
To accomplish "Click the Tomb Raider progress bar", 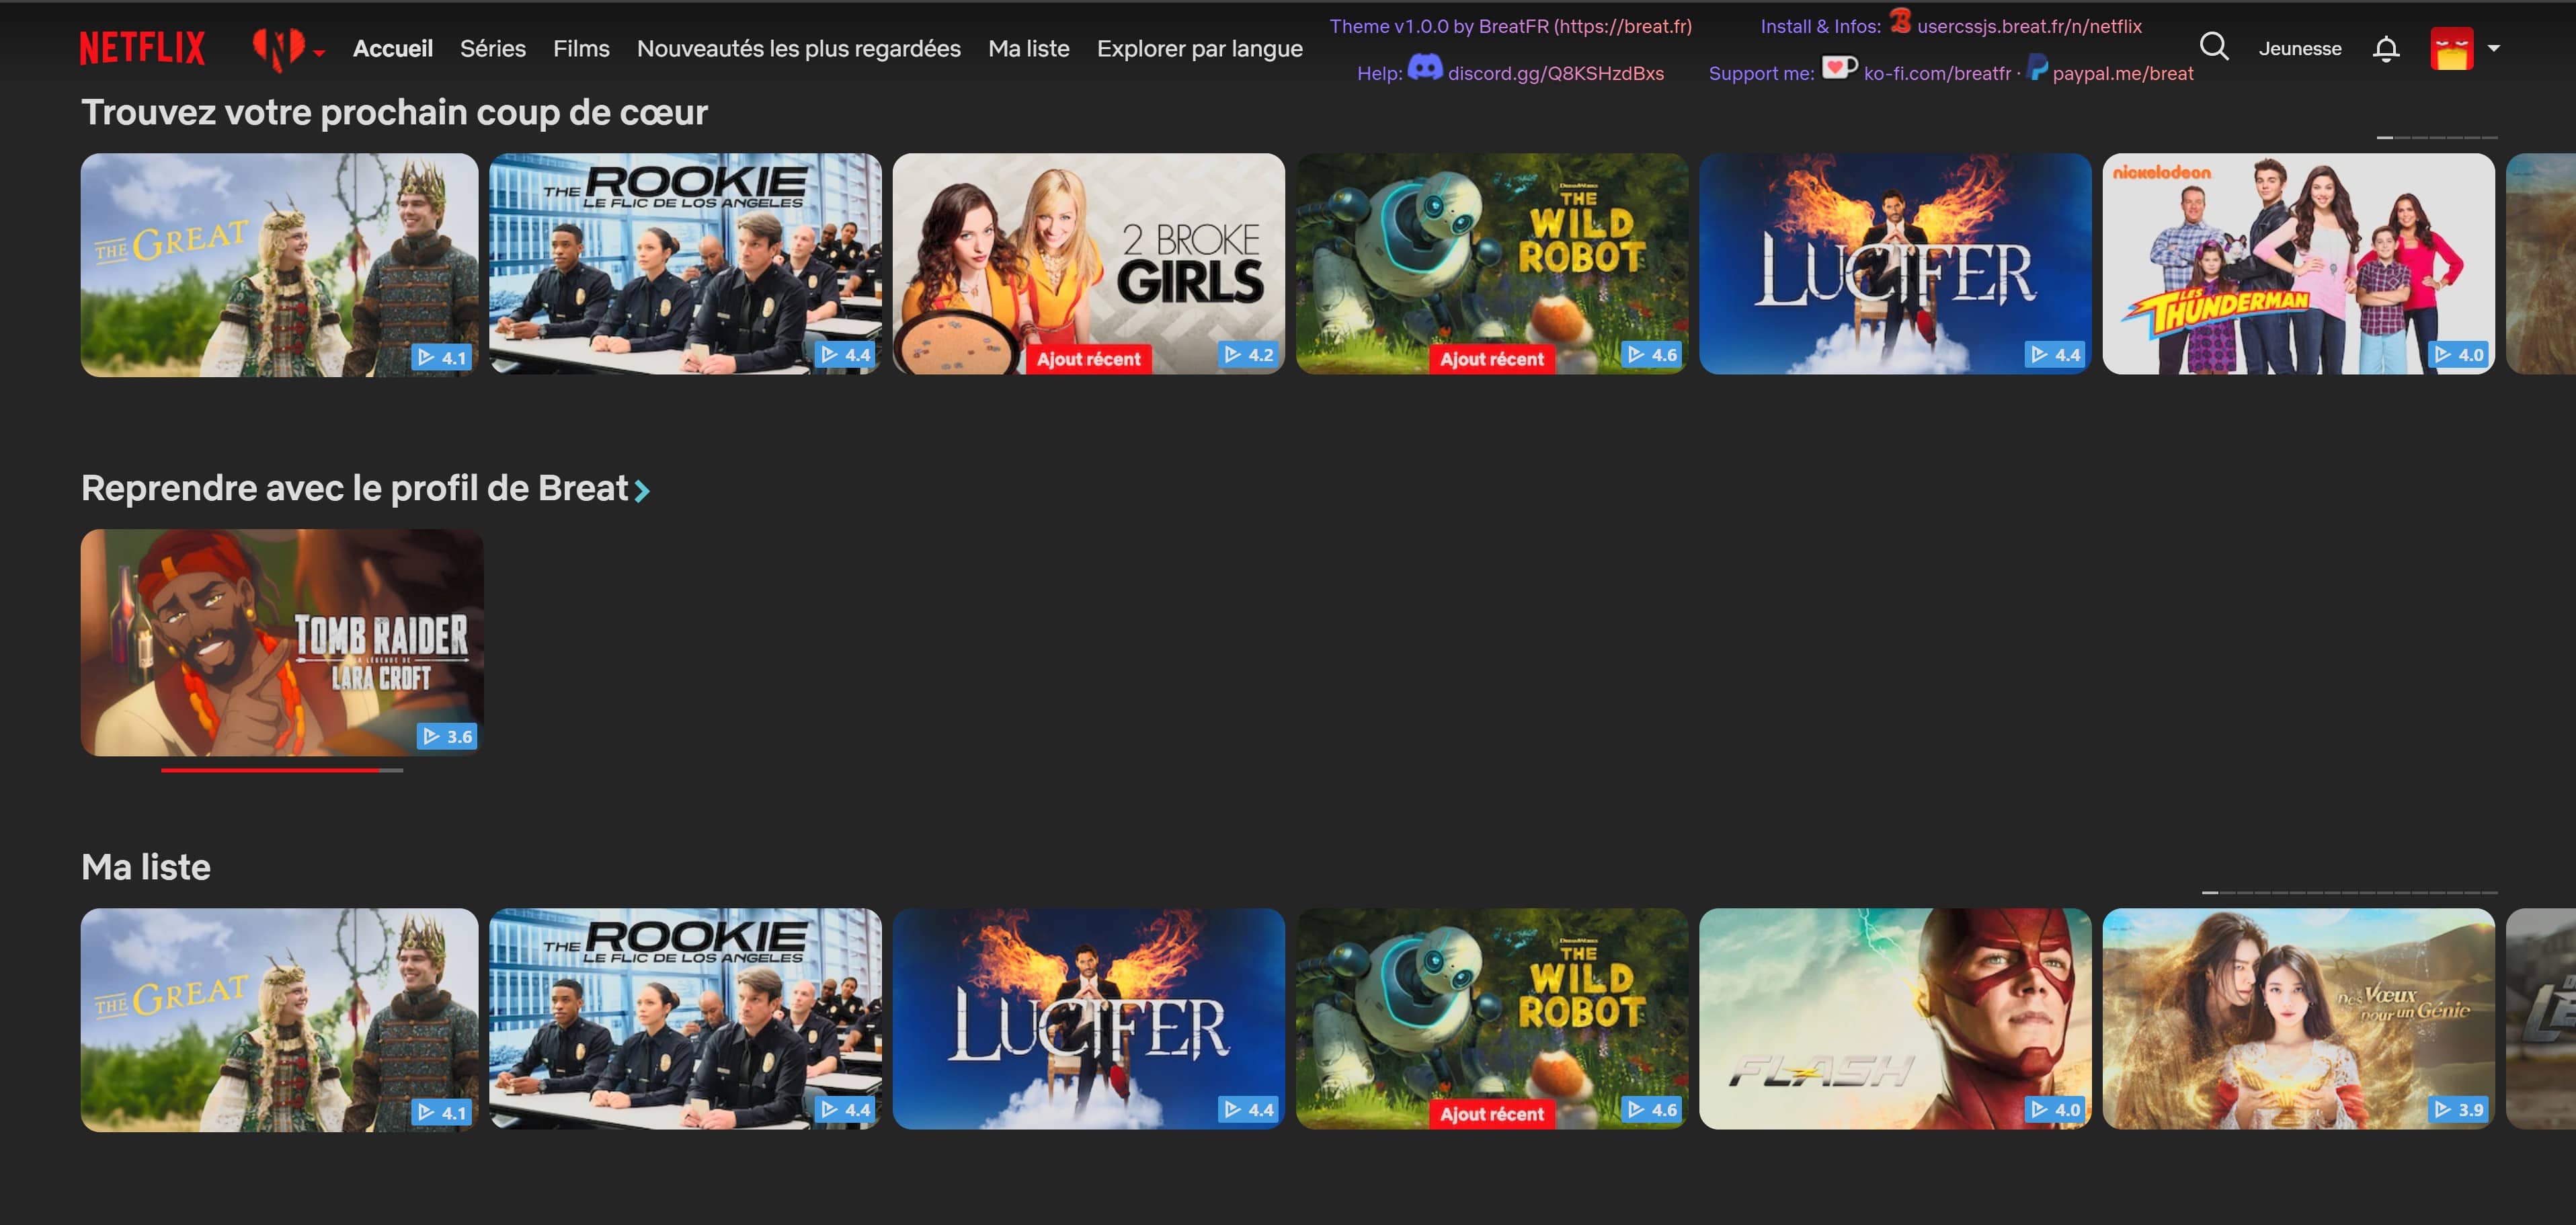I will tap(282, 770).
